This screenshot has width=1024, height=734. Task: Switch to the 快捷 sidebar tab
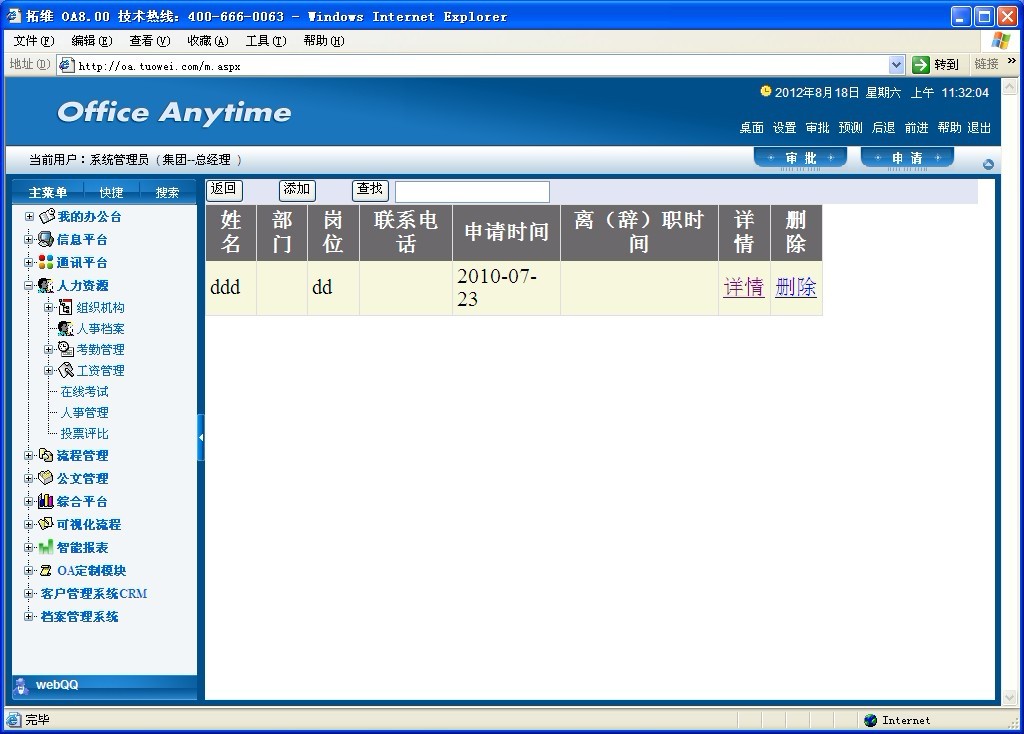(111, 193)
